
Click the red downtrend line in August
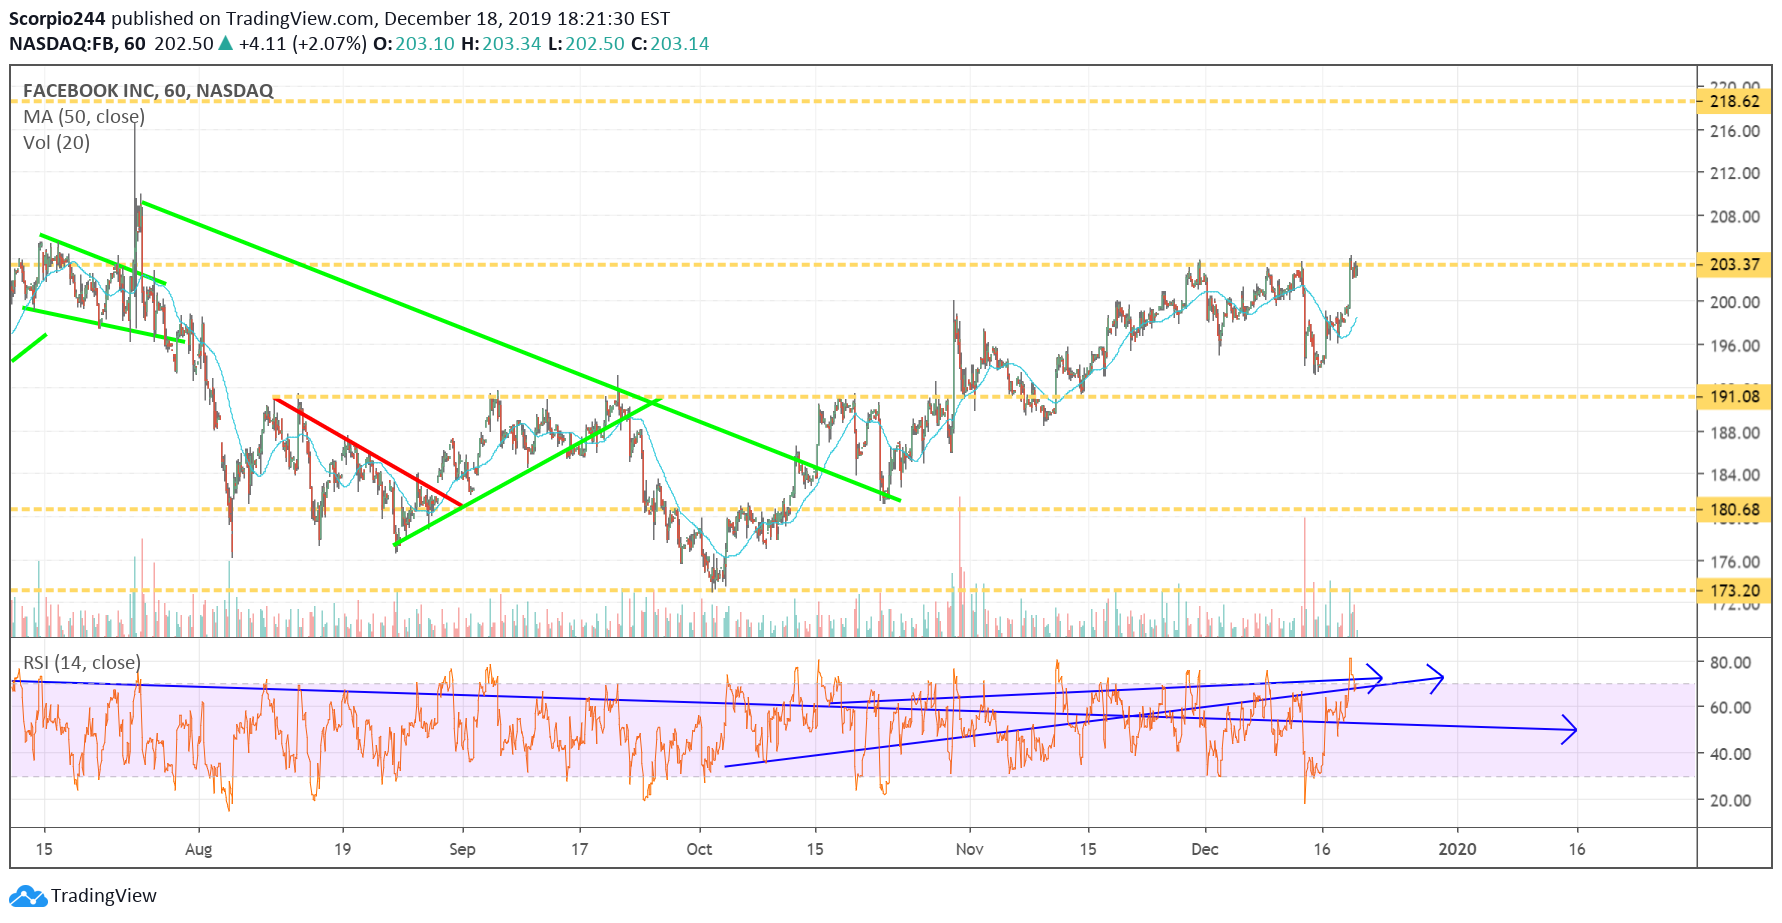click(368, 452)
